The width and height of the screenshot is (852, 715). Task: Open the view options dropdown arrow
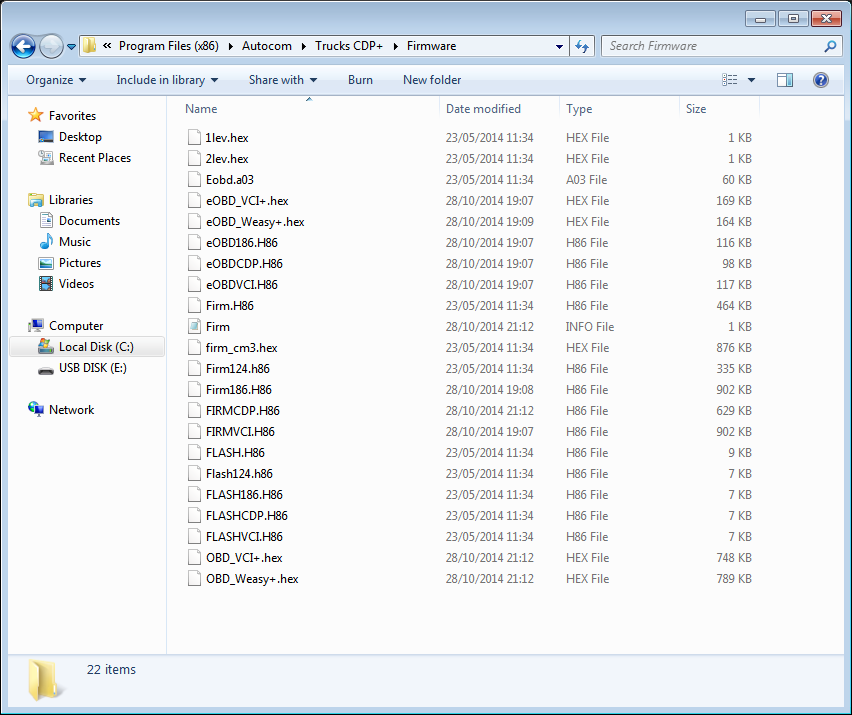[751, 80]
